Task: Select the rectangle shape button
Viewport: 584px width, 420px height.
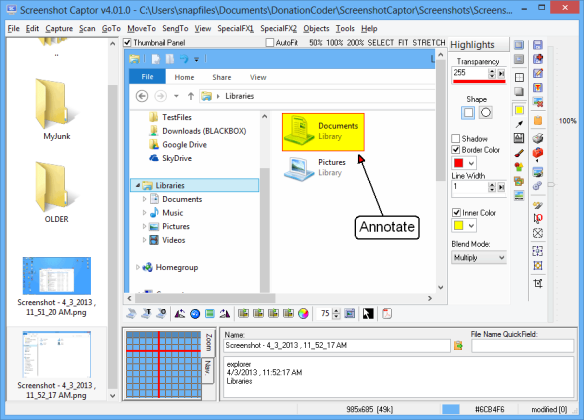Action: coord(468,112)
